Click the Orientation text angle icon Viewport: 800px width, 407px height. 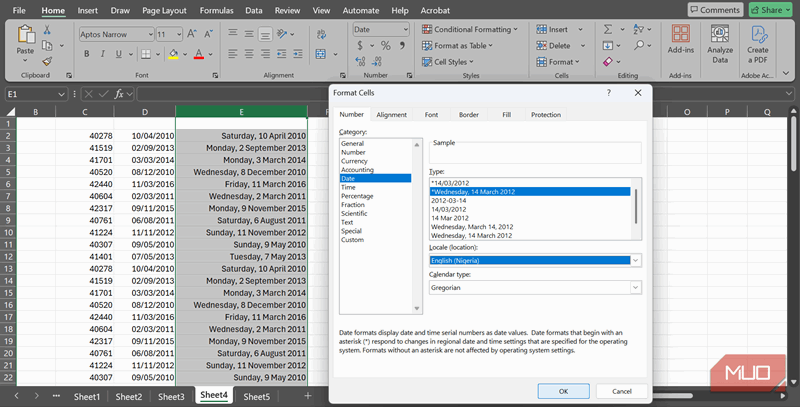click(282, 34)
